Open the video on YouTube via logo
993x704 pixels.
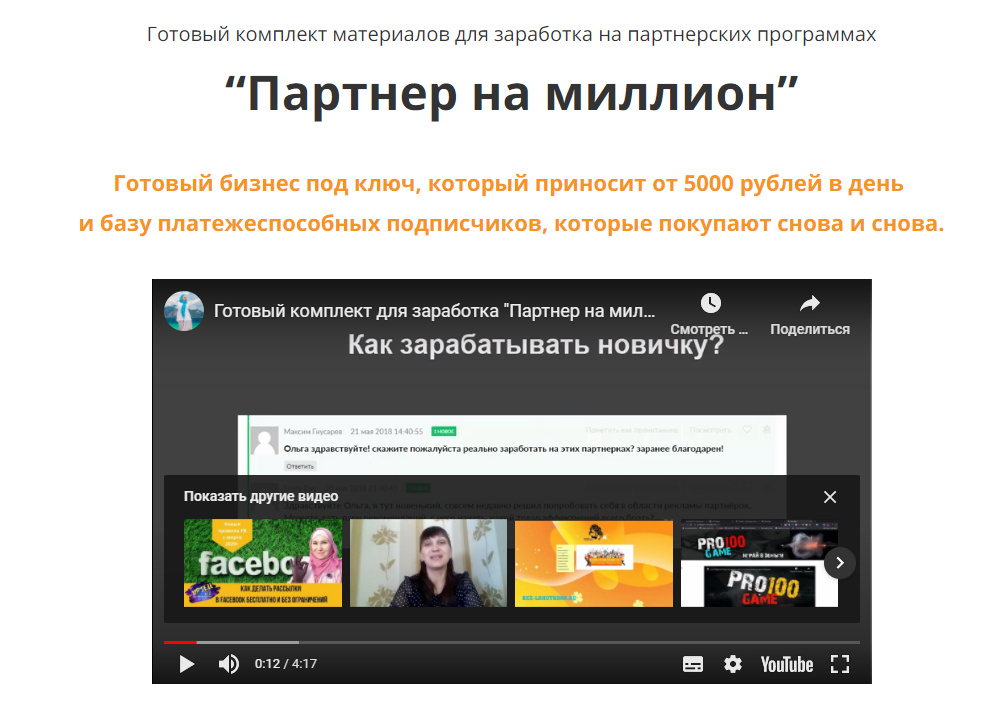pyautogui.click(x=786, y=664)
